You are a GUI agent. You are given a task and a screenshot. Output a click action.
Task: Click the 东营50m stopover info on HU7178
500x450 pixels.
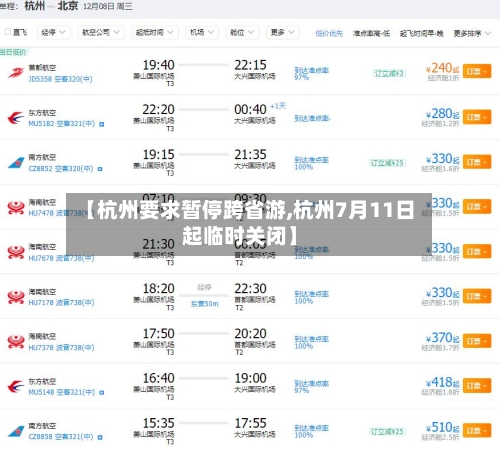tap(204, 304)
